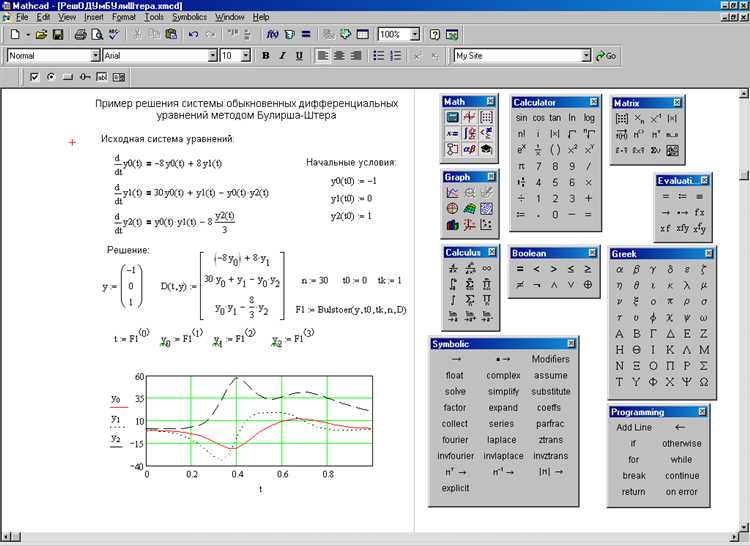Select the radio button control in controls toolbar
Image resolution: width=750 pixels, height=546 pixels.
50,76
